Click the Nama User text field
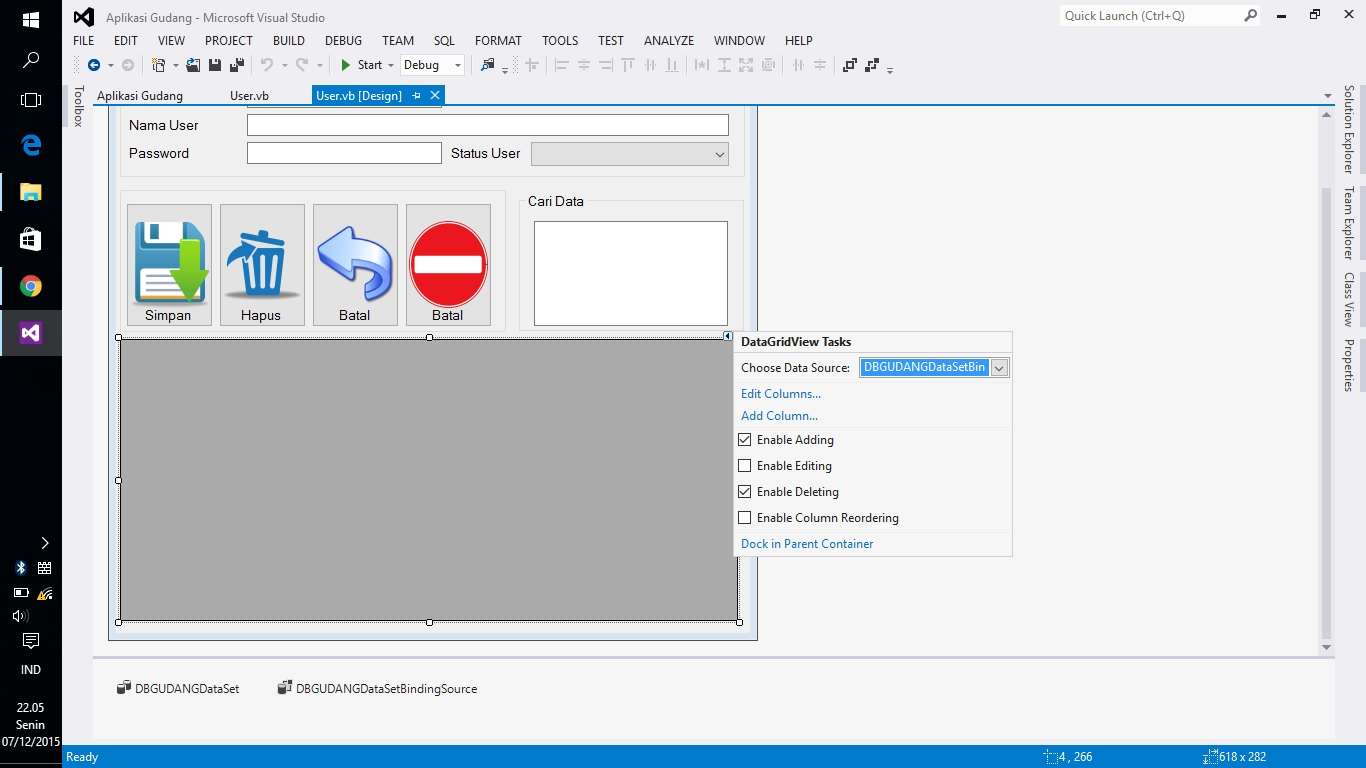The width and height of the screenshot is (1366, 768). pos(488,125)
